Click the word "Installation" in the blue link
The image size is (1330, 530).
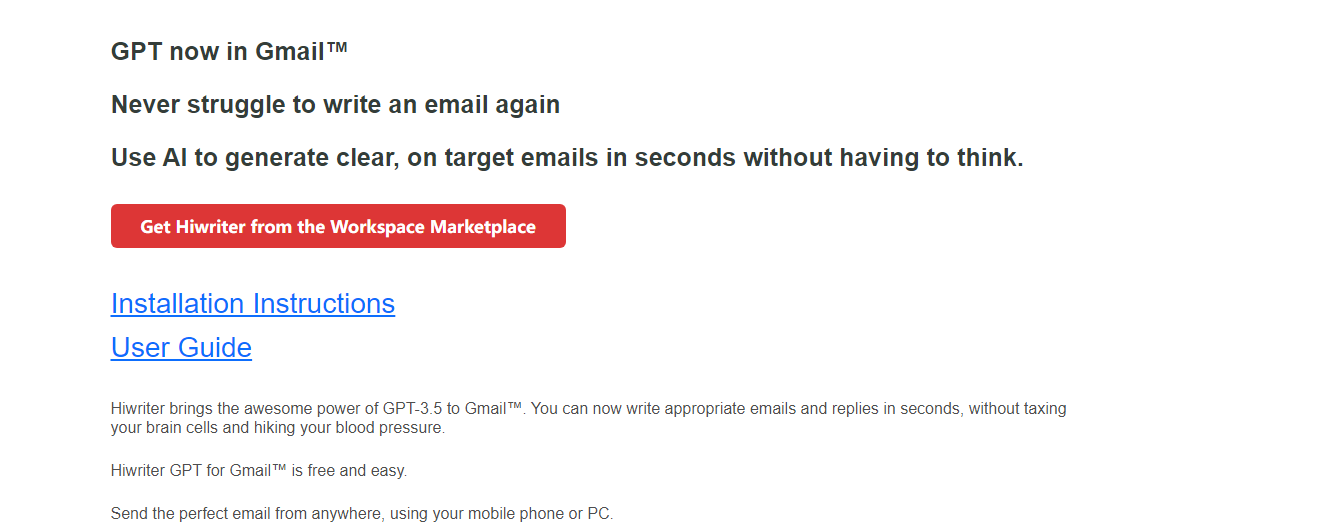click(x=178, y=304)
